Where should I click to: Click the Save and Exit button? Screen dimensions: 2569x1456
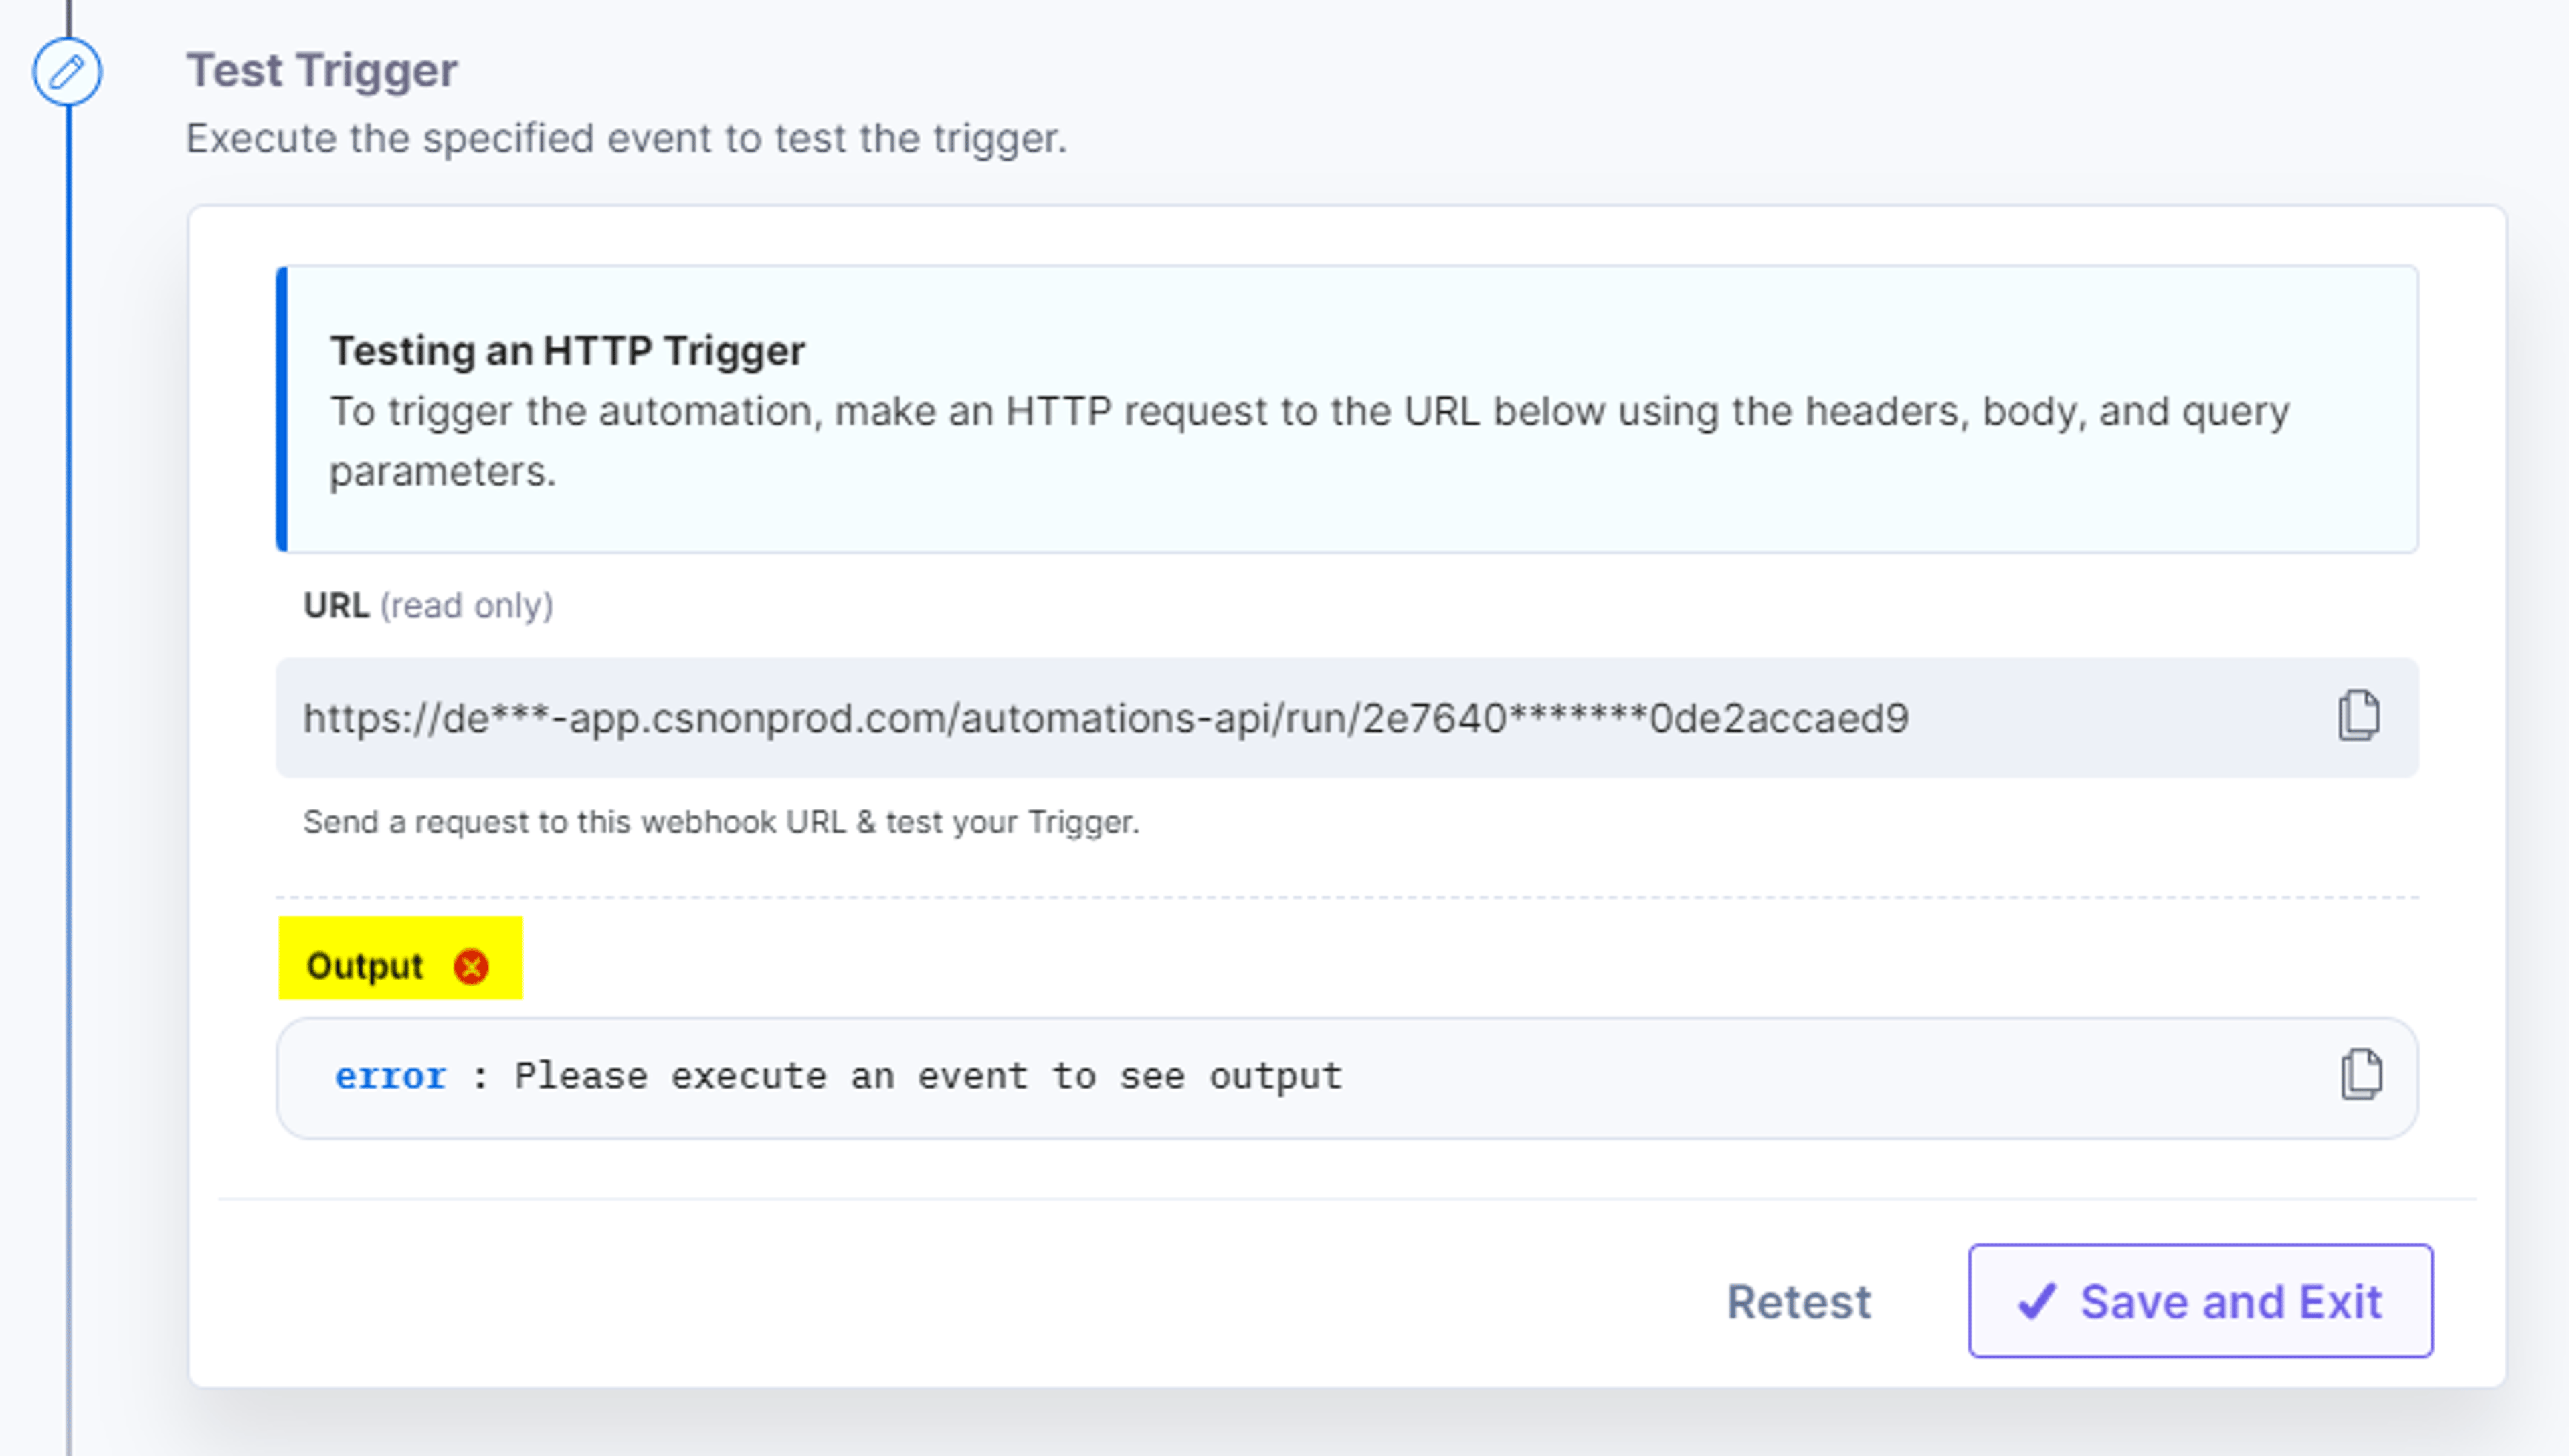(x=2200, y=1301)
